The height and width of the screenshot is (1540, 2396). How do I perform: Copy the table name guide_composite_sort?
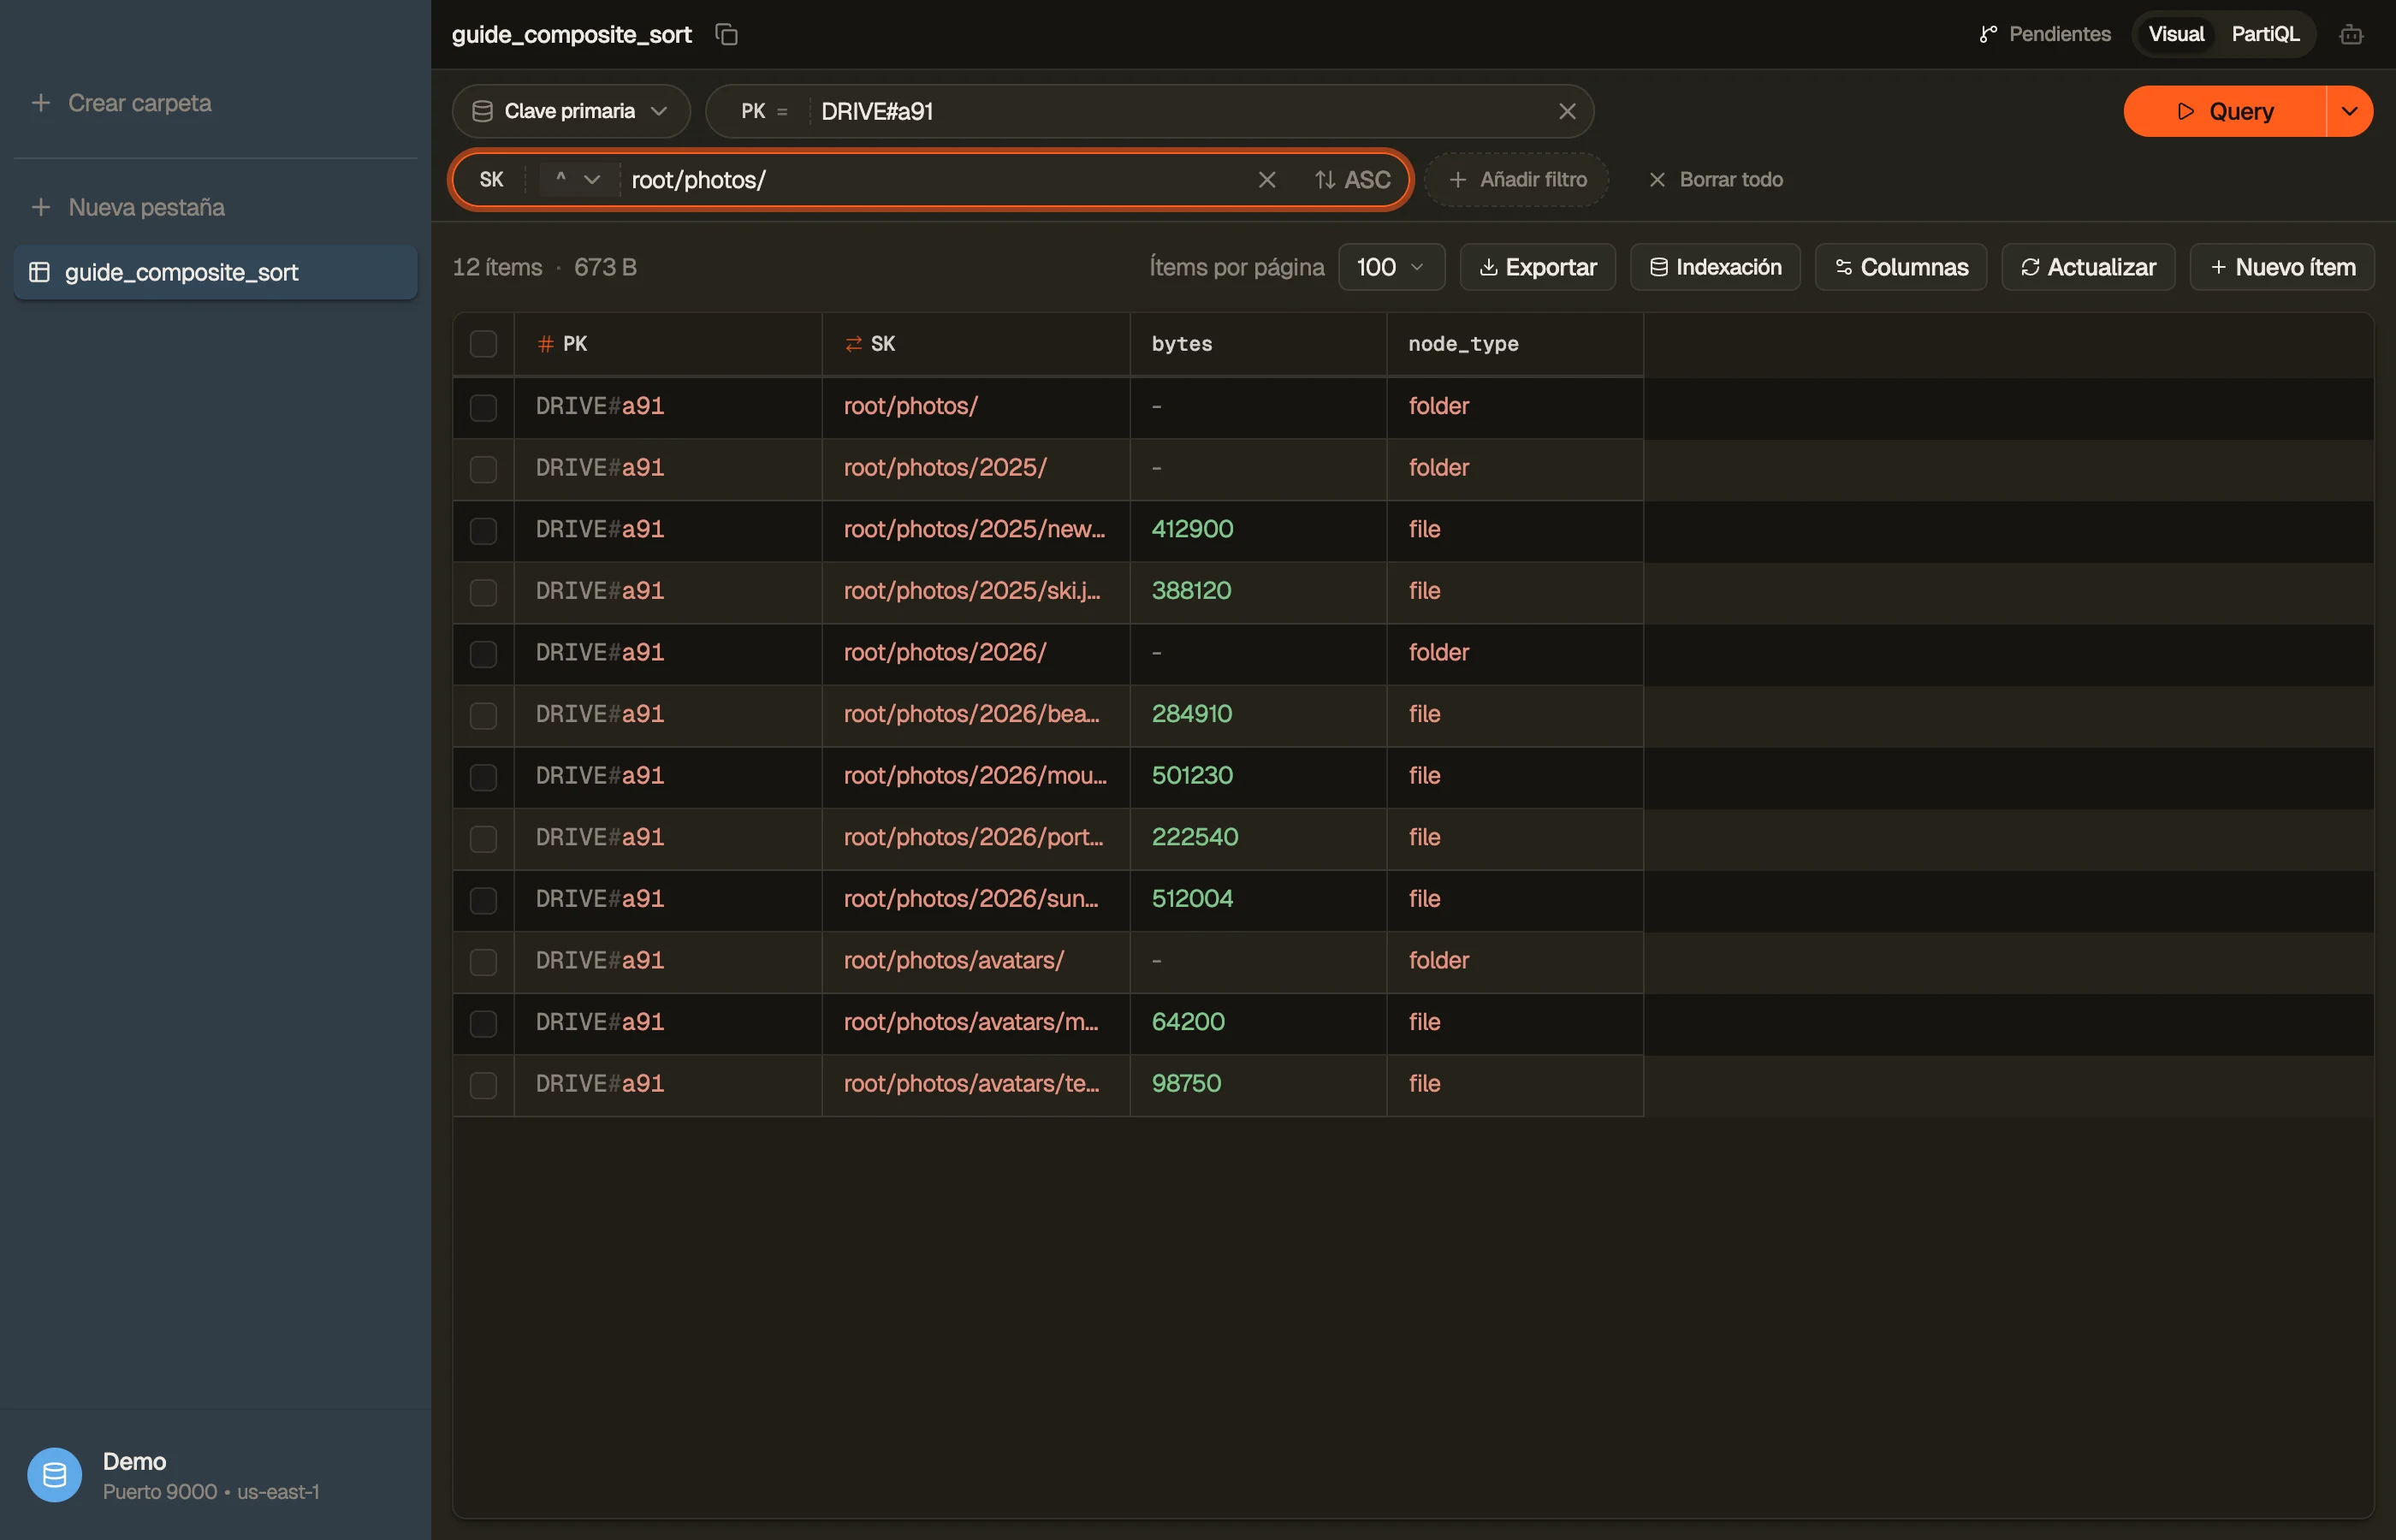pyautogui.click(x=727, y=34)
